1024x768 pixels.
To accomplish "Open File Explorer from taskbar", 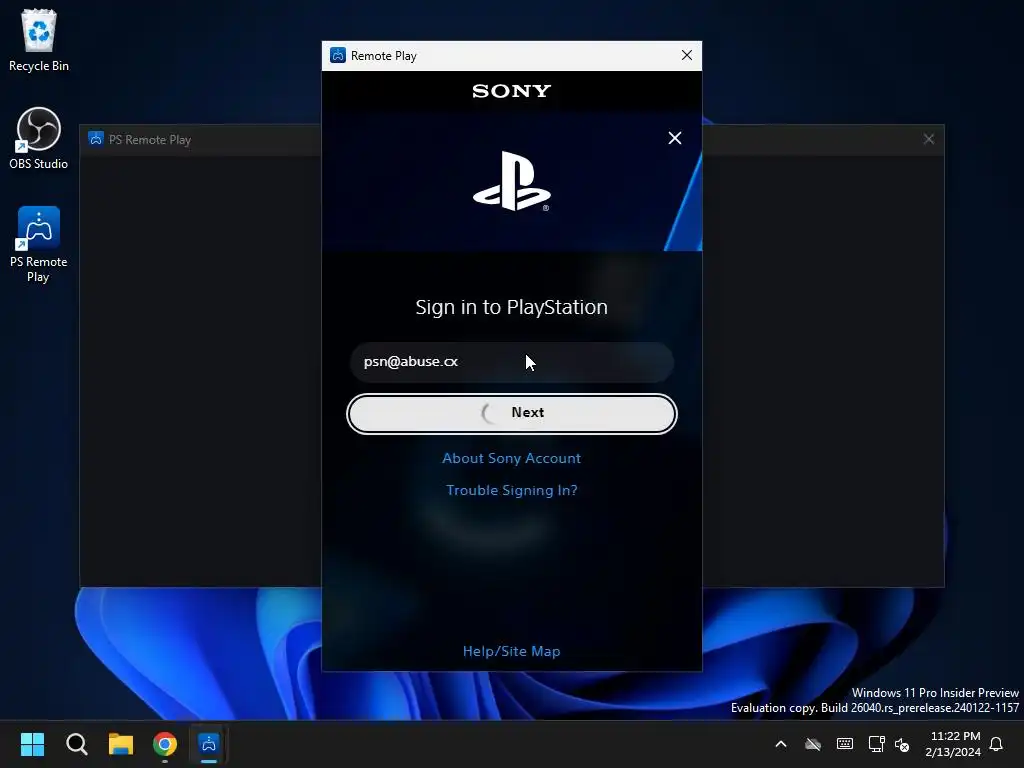I will point(121,744).
